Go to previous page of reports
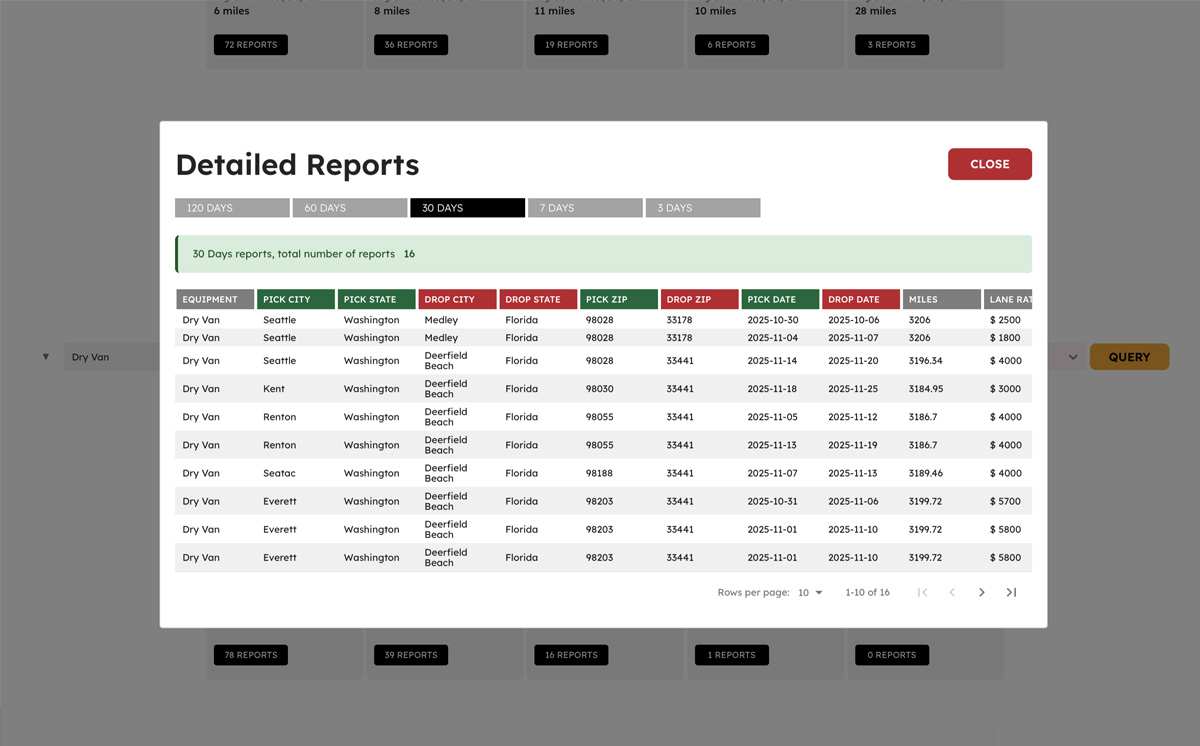1200x746 pixels. point(952,593)
